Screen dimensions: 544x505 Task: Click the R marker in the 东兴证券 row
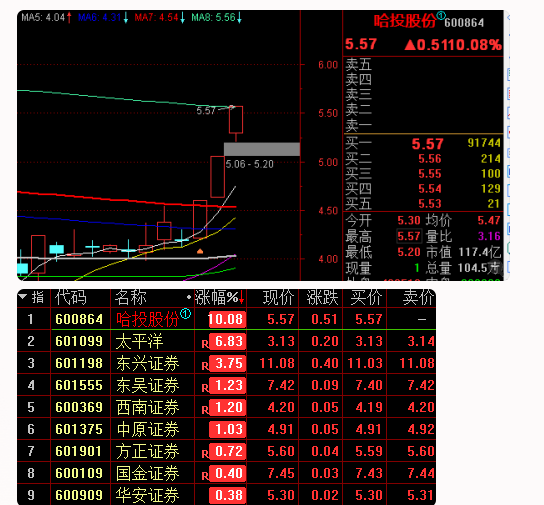[205, 366]
